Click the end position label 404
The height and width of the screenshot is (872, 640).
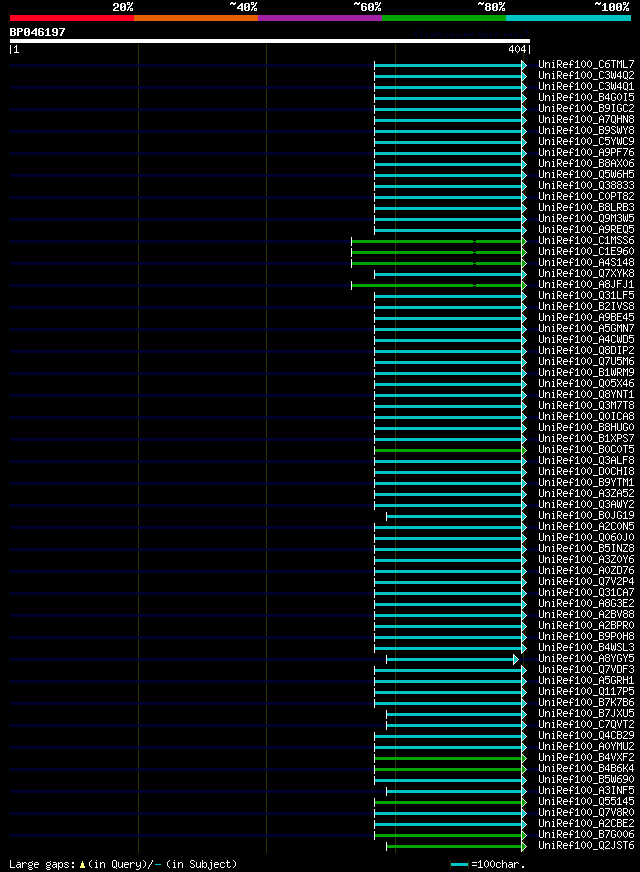[517, 49]
